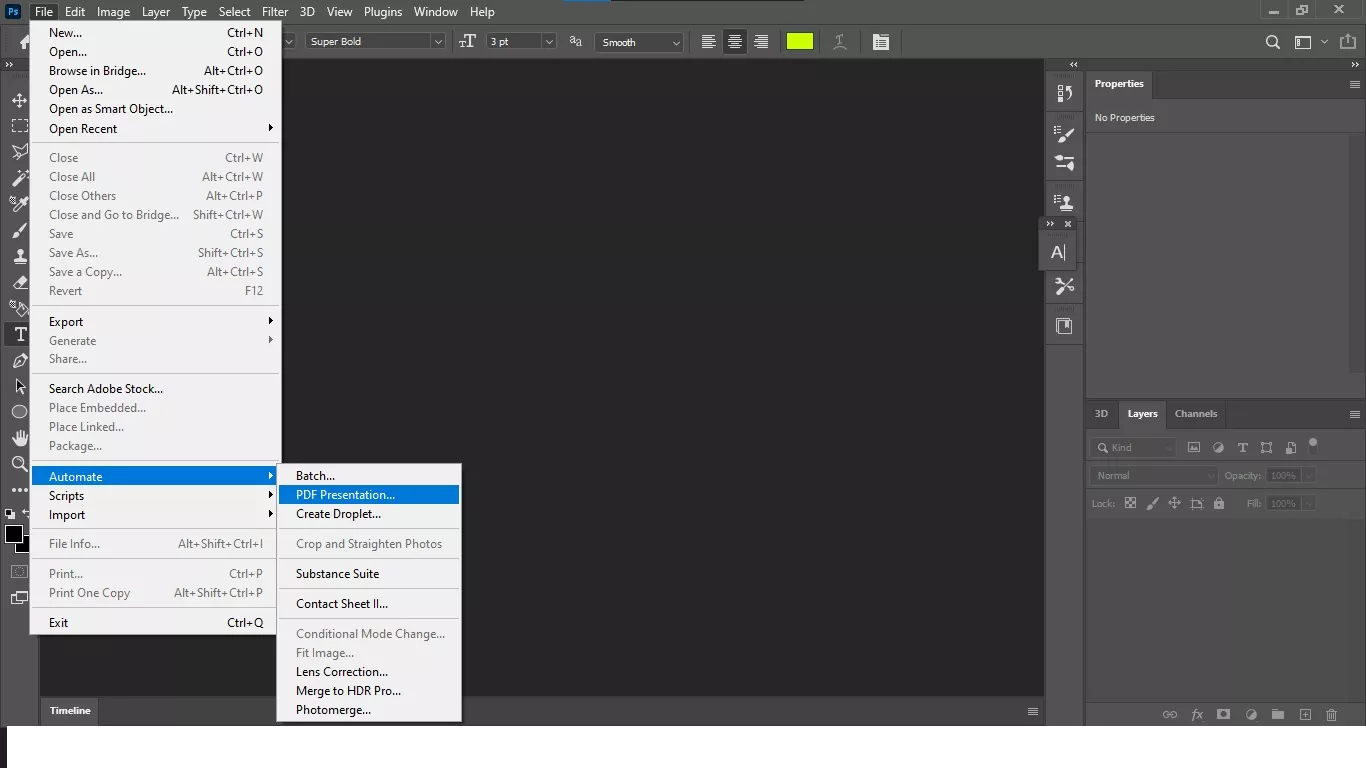The image size is (1366, 768).
Task: Choose Batch in the Automate submenu
Action: coord(369,476)
